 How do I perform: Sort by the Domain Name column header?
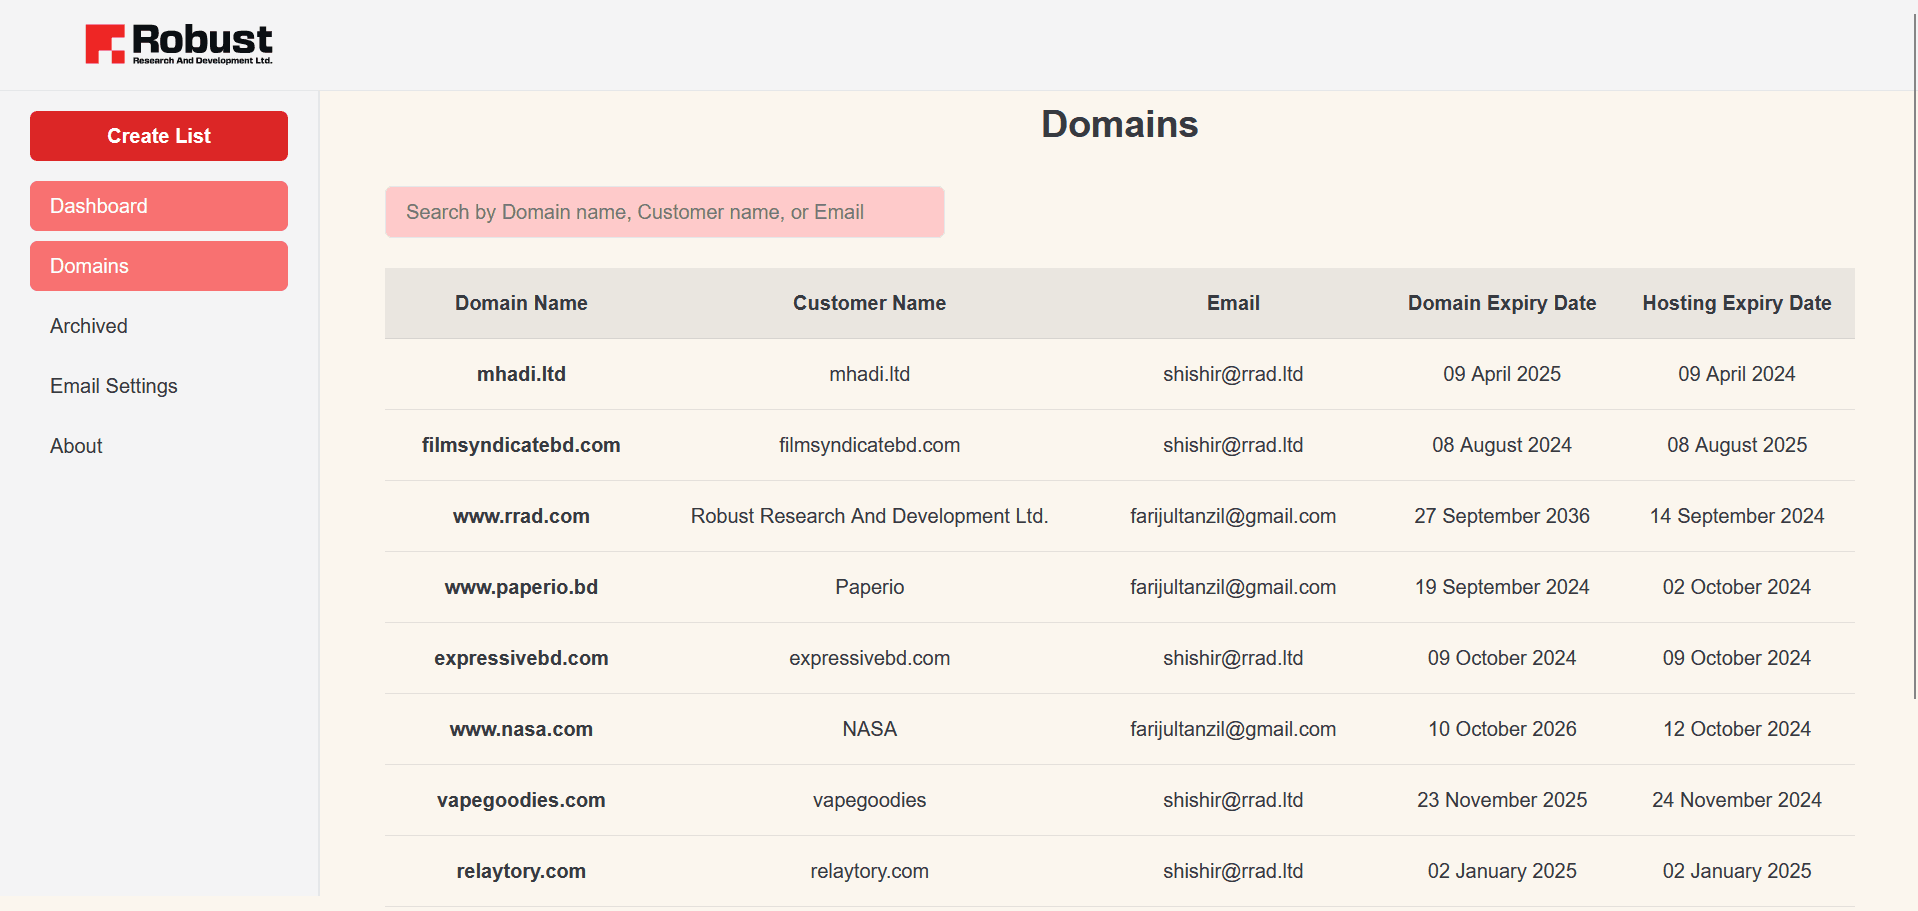tap(521, 303)
